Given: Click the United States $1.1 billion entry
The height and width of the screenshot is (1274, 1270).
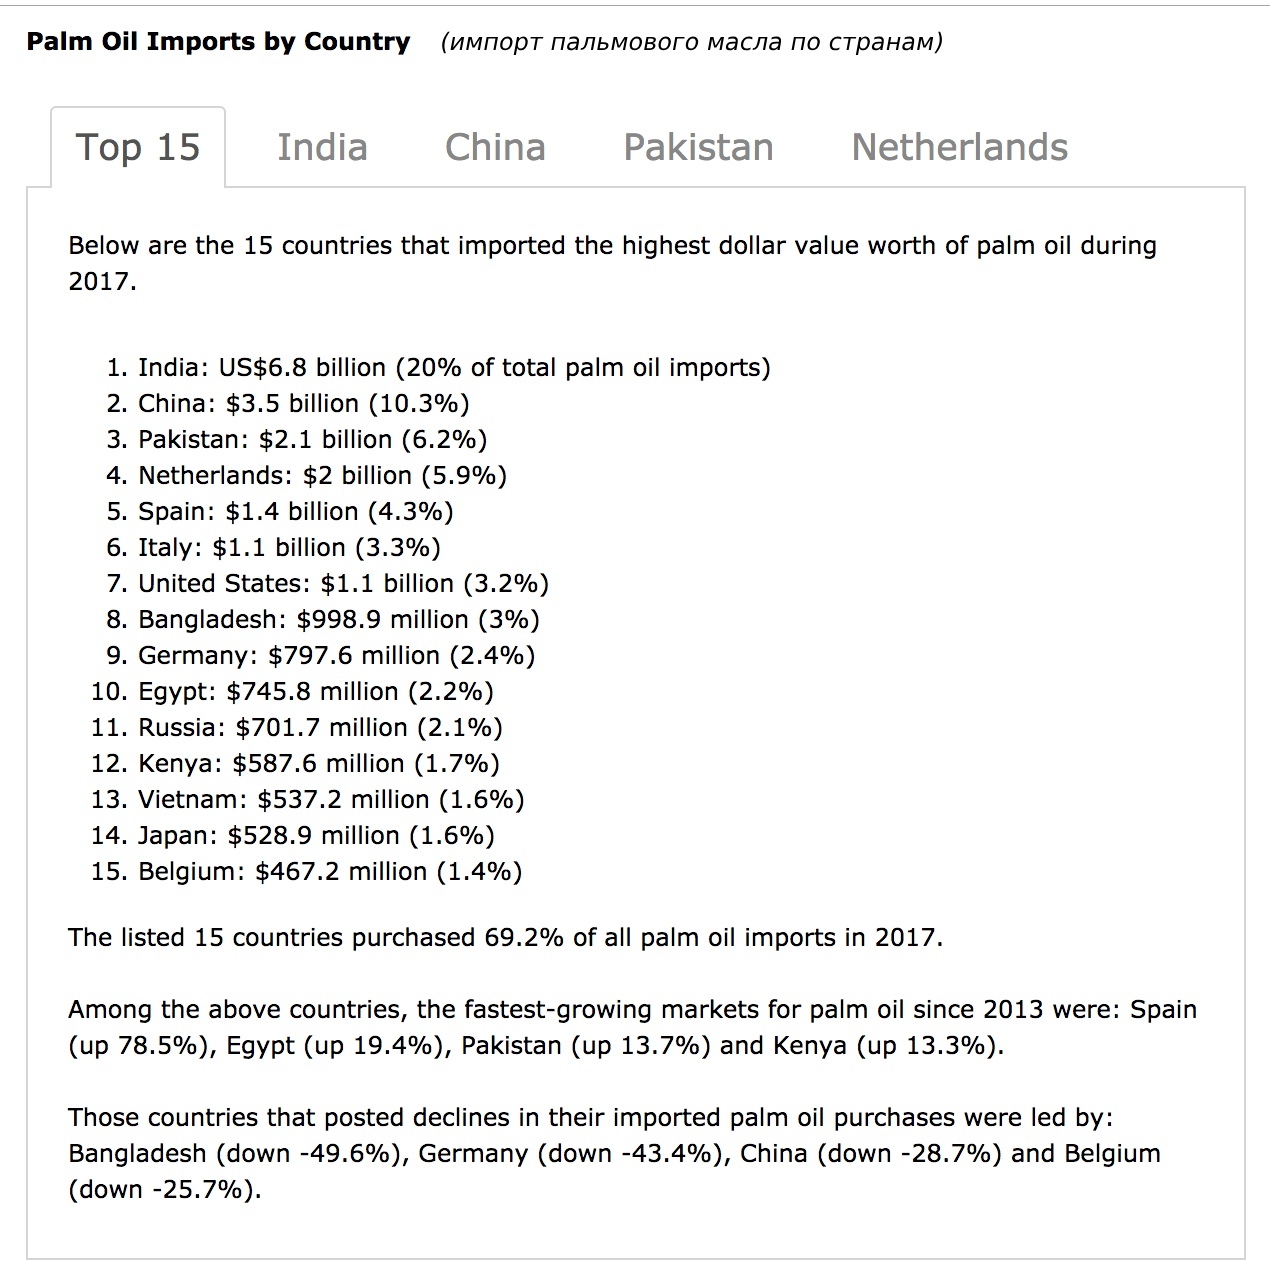Looking at the screenshot, I should click(344, 584).
